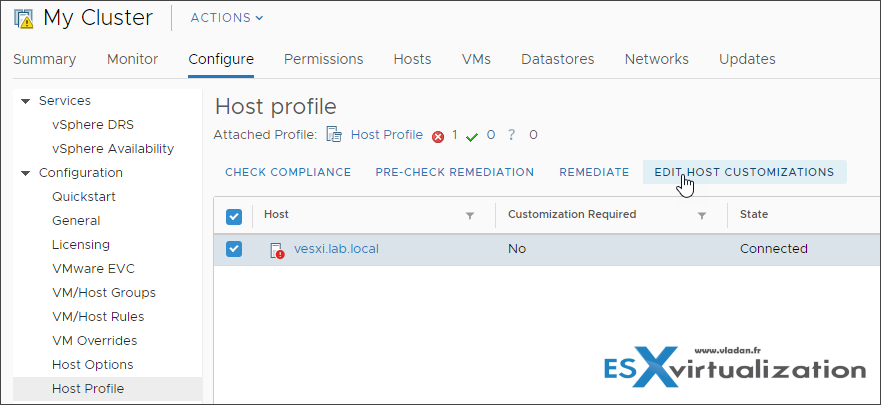The height and width of the screenshot is (405, 881).
Task: Select vSphere Availability in the sidebar
Action: (113, 149)
